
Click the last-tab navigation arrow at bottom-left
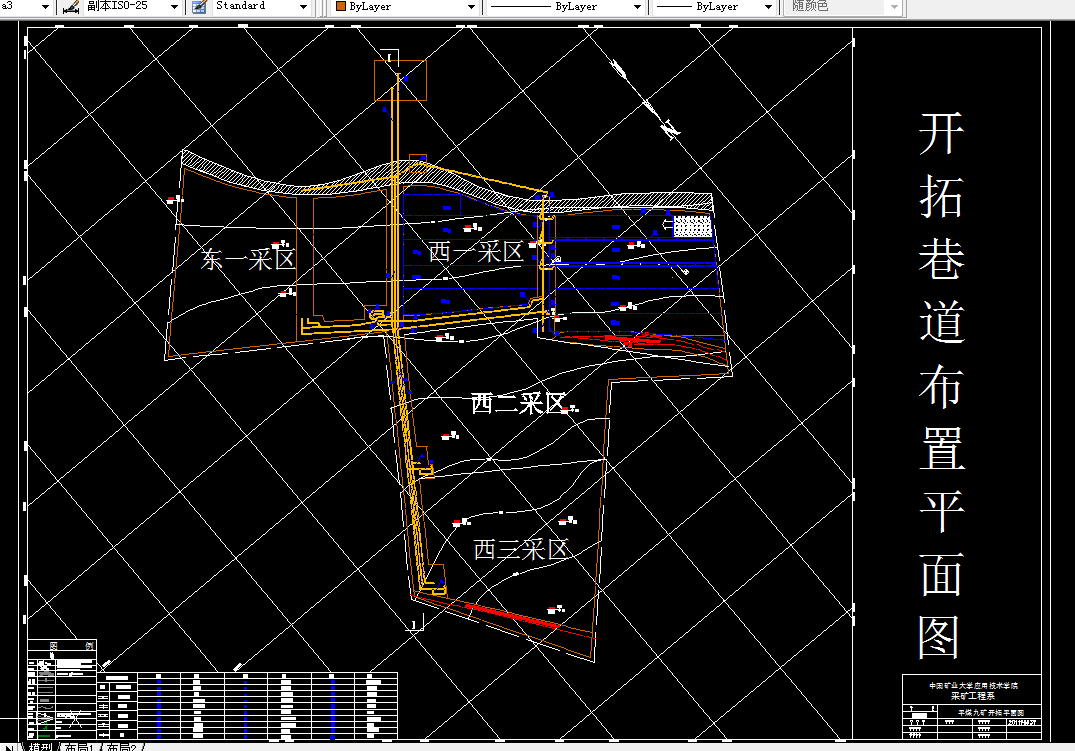(x=10, y=748)
